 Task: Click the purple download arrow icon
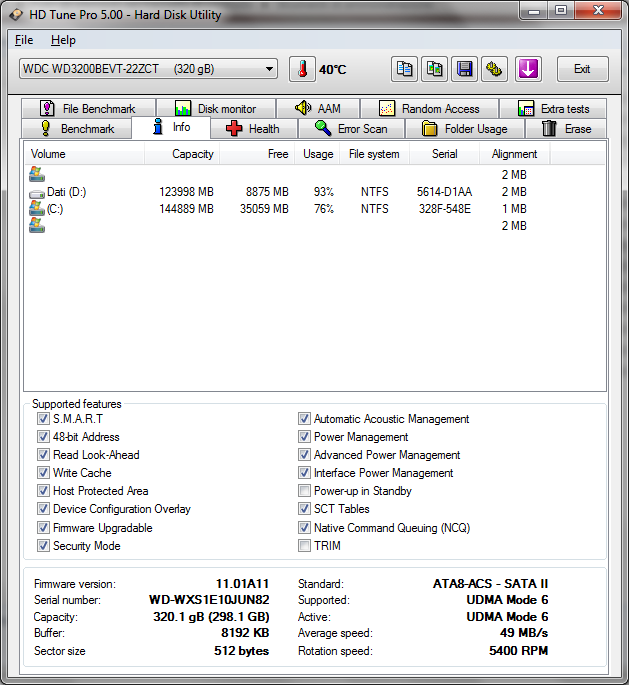(x=528, y=69)
